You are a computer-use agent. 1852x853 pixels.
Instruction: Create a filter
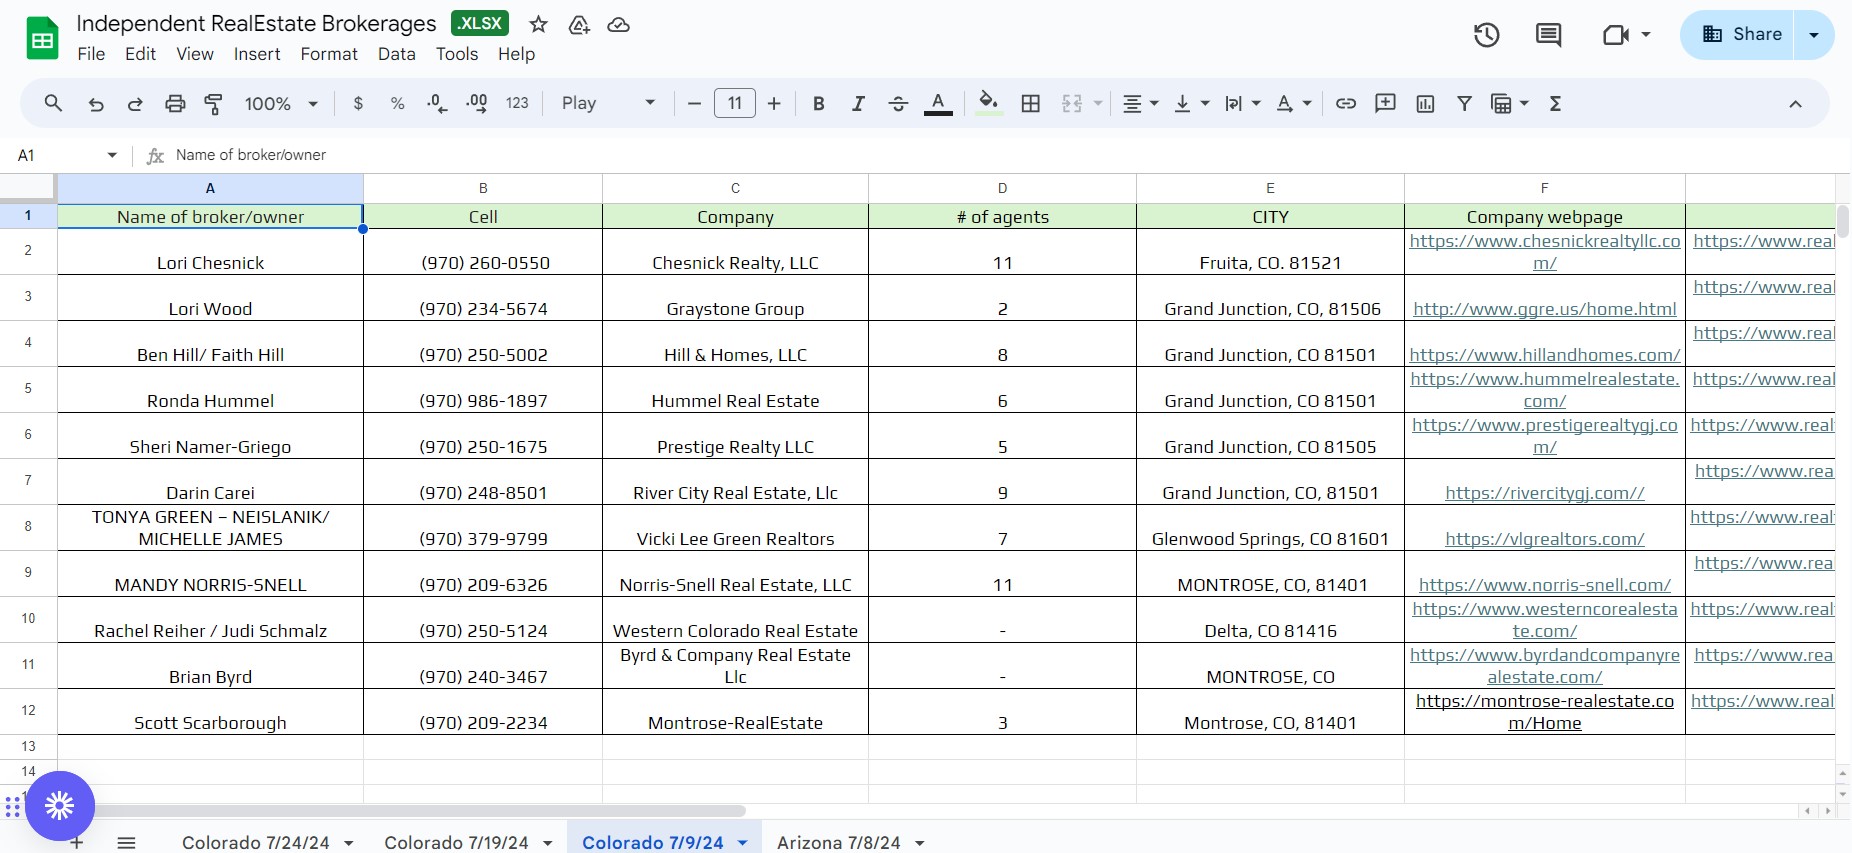1464,103
